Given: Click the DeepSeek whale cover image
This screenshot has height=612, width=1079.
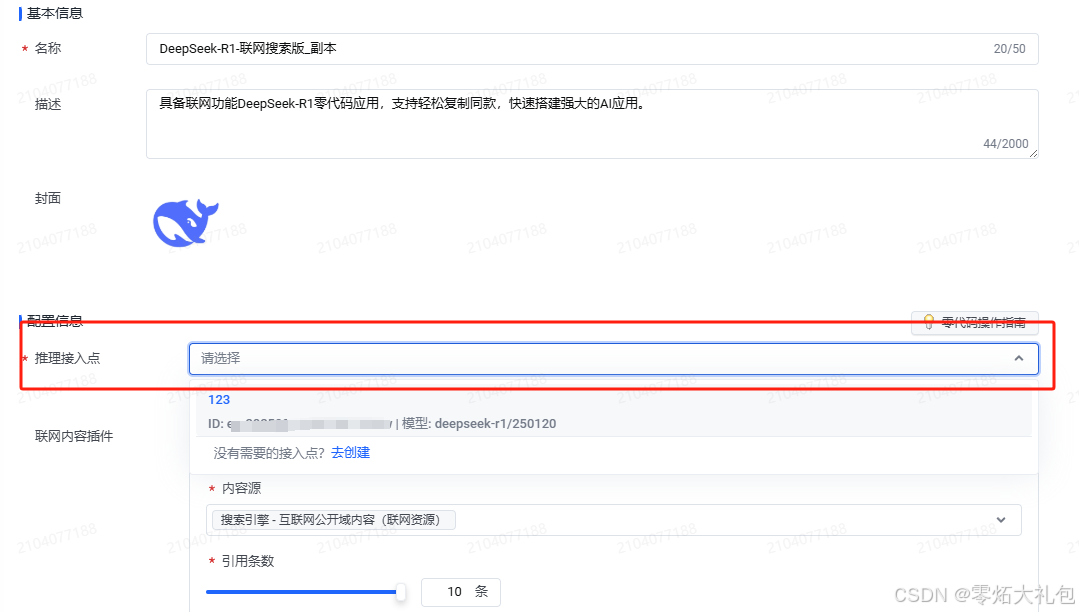Looking at the screenshot, I should click(185, 223).
